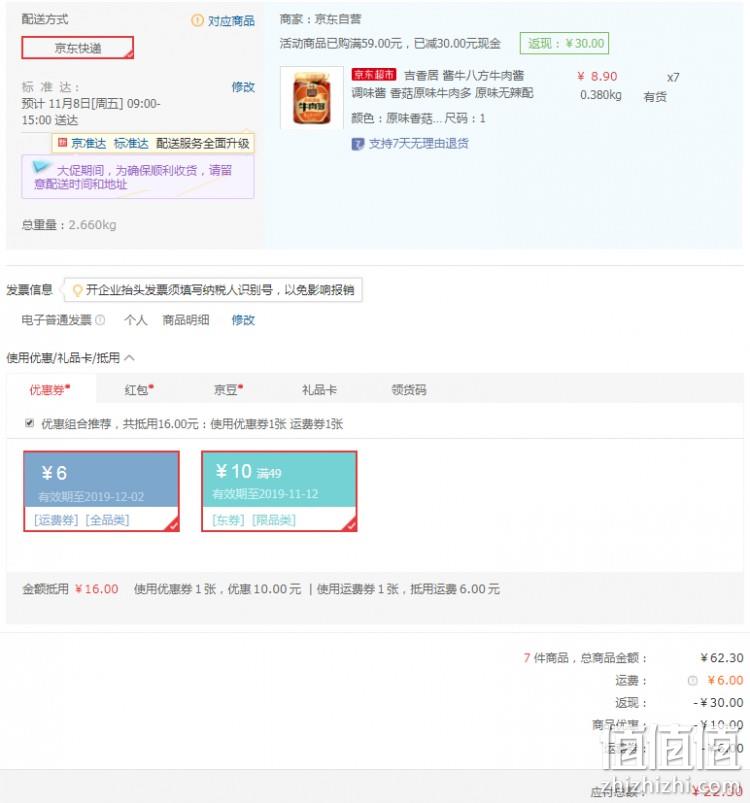The height and width of the screenshot is (803, 750).
Task: Click the 京准达 badge icon
Action: coord(62,142)
